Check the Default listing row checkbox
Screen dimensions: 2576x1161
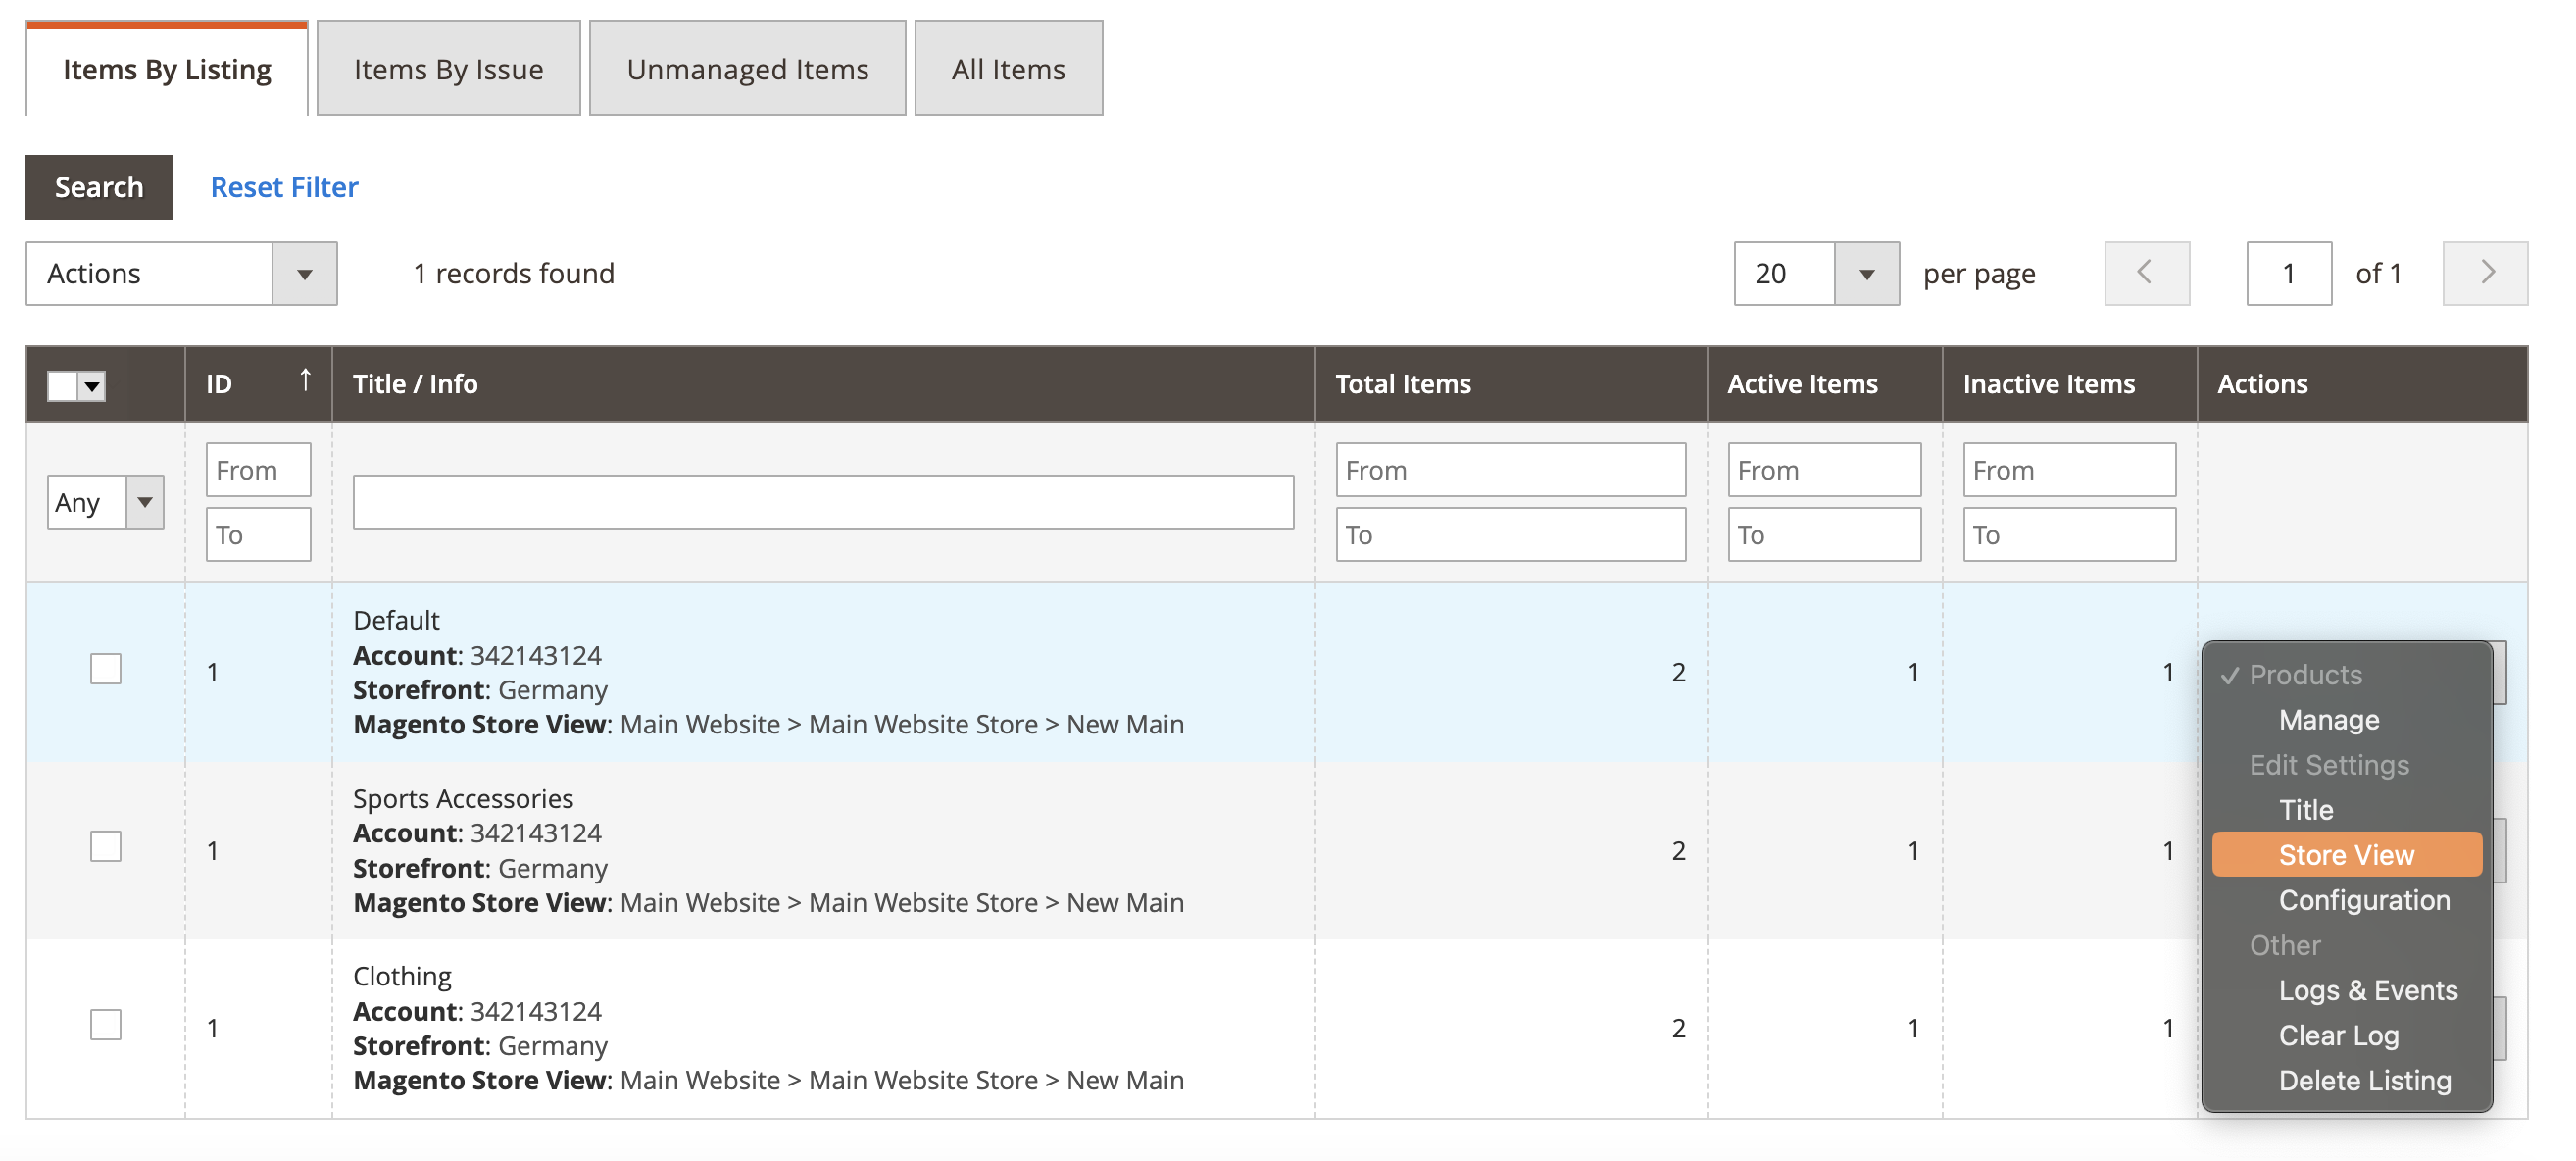pyautogui.click(x=105, y=669)
